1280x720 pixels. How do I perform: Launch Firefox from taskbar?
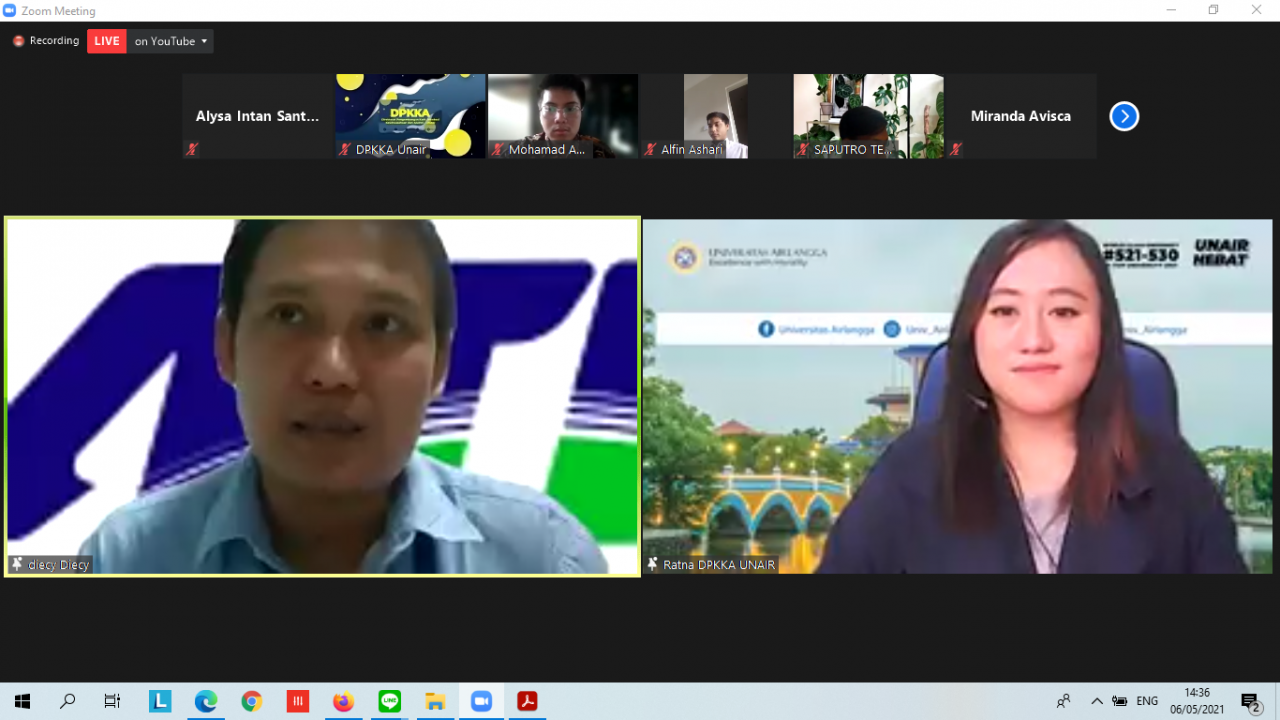point(343,701)
